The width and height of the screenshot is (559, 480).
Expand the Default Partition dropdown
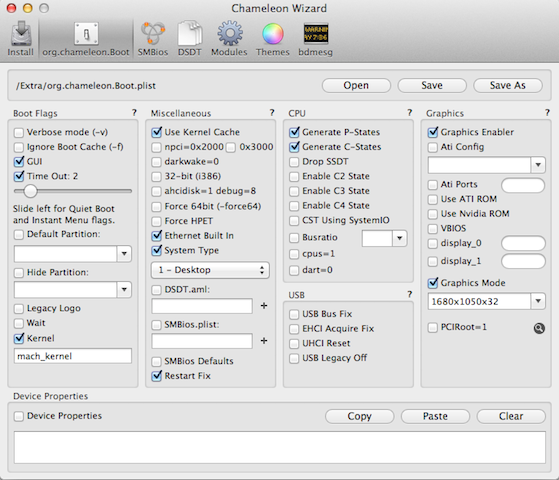(124, 254)
